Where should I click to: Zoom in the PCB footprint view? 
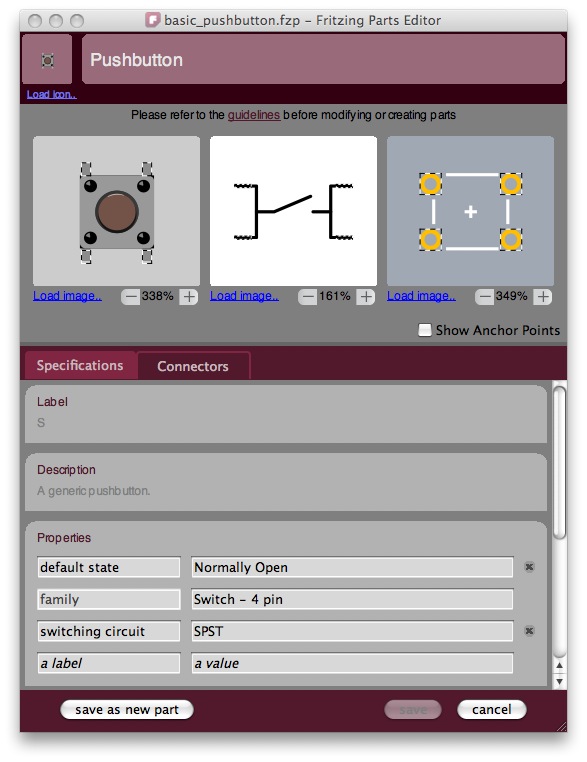[x=543, y=296]
